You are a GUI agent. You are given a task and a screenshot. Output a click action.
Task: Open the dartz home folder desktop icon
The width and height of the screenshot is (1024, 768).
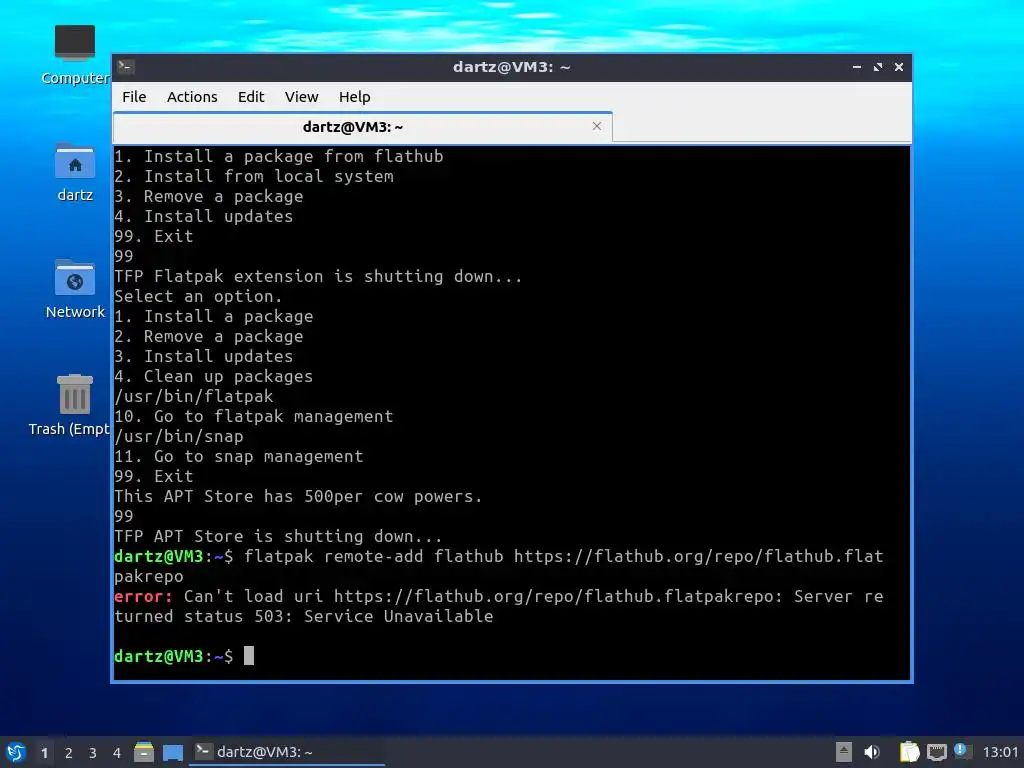click(75, 172)
